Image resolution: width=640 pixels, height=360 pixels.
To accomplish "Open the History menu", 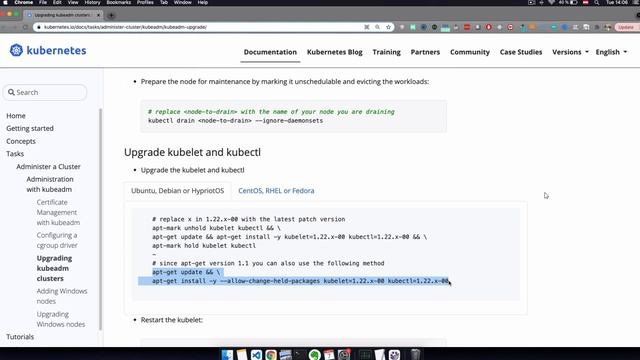I will [x=92, y=2].
